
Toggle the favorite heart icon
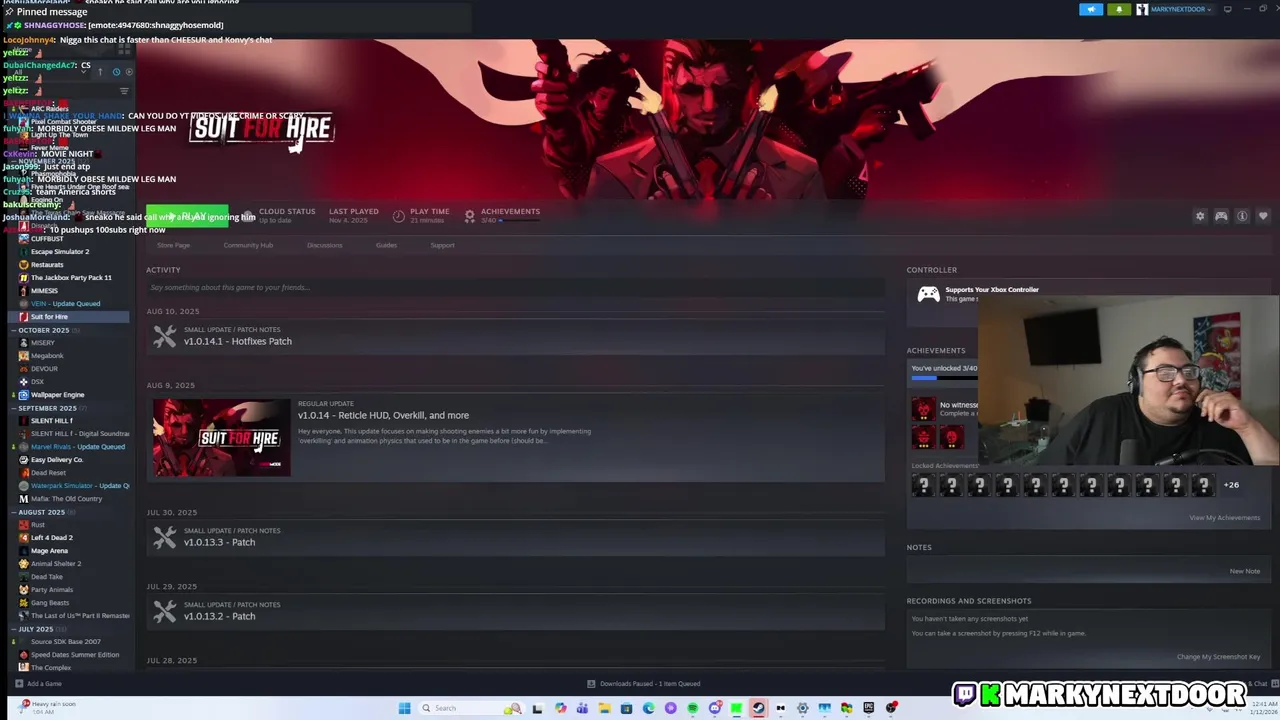point(1263,216)
